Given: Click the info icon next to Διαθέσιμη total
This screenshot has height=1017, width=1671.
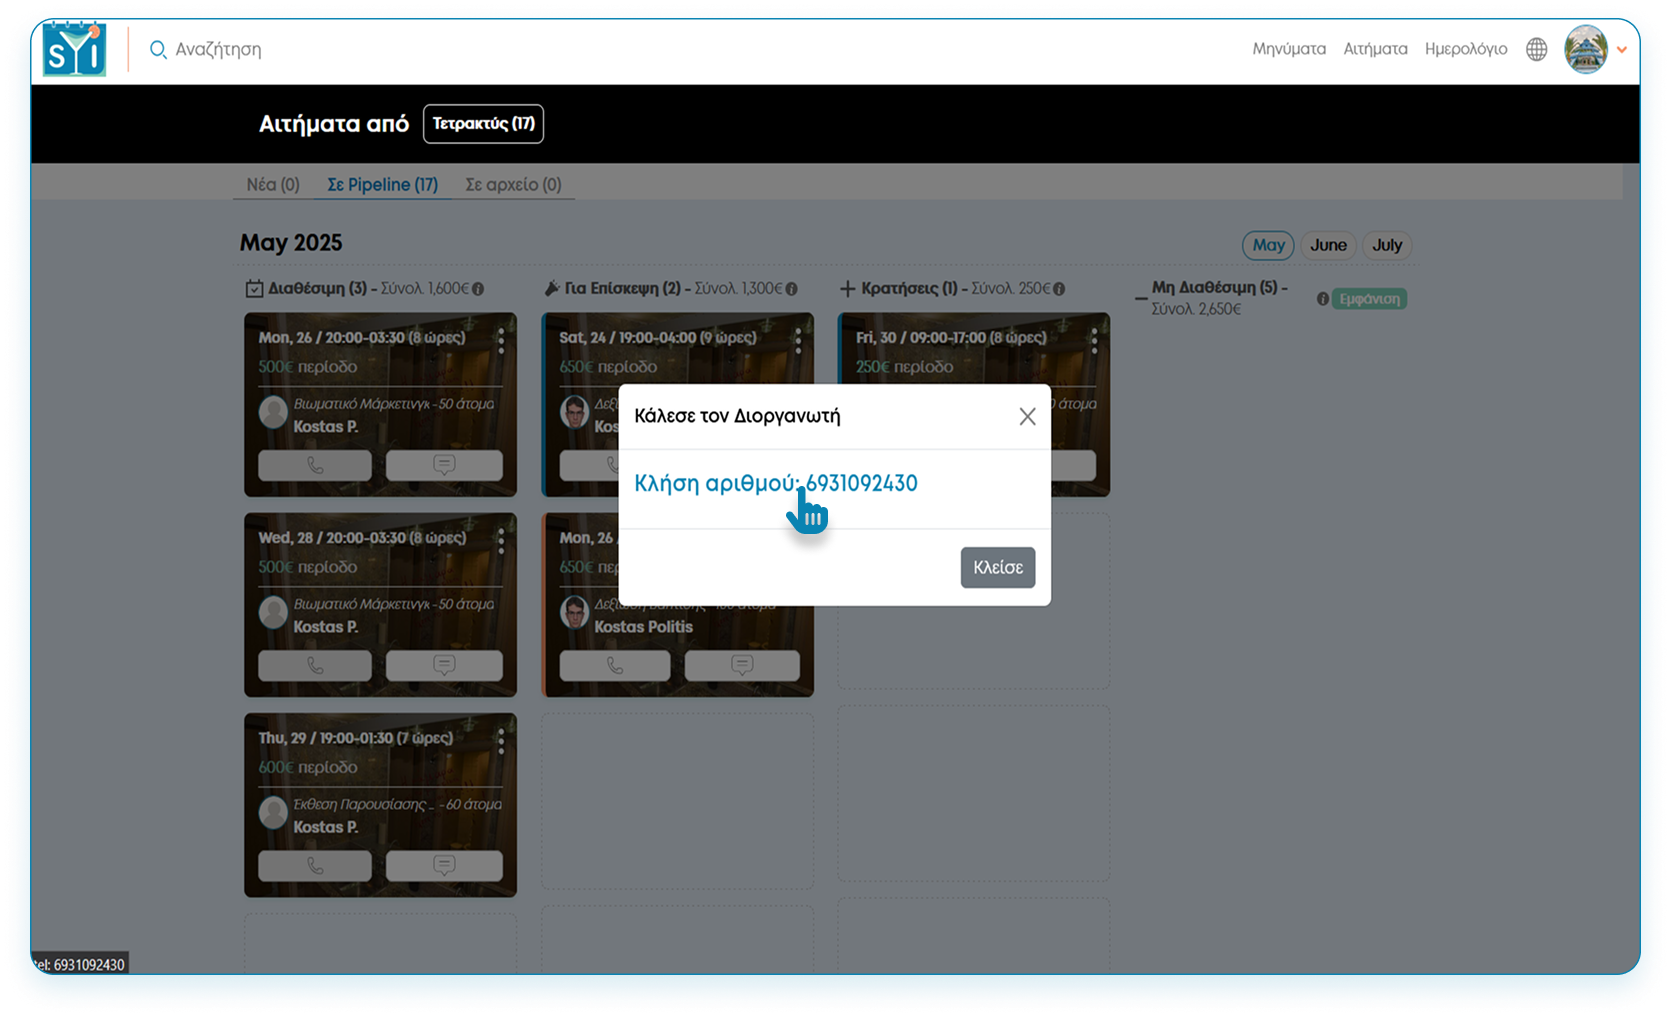Looking at the screenshot, I should tap(477, 288).
